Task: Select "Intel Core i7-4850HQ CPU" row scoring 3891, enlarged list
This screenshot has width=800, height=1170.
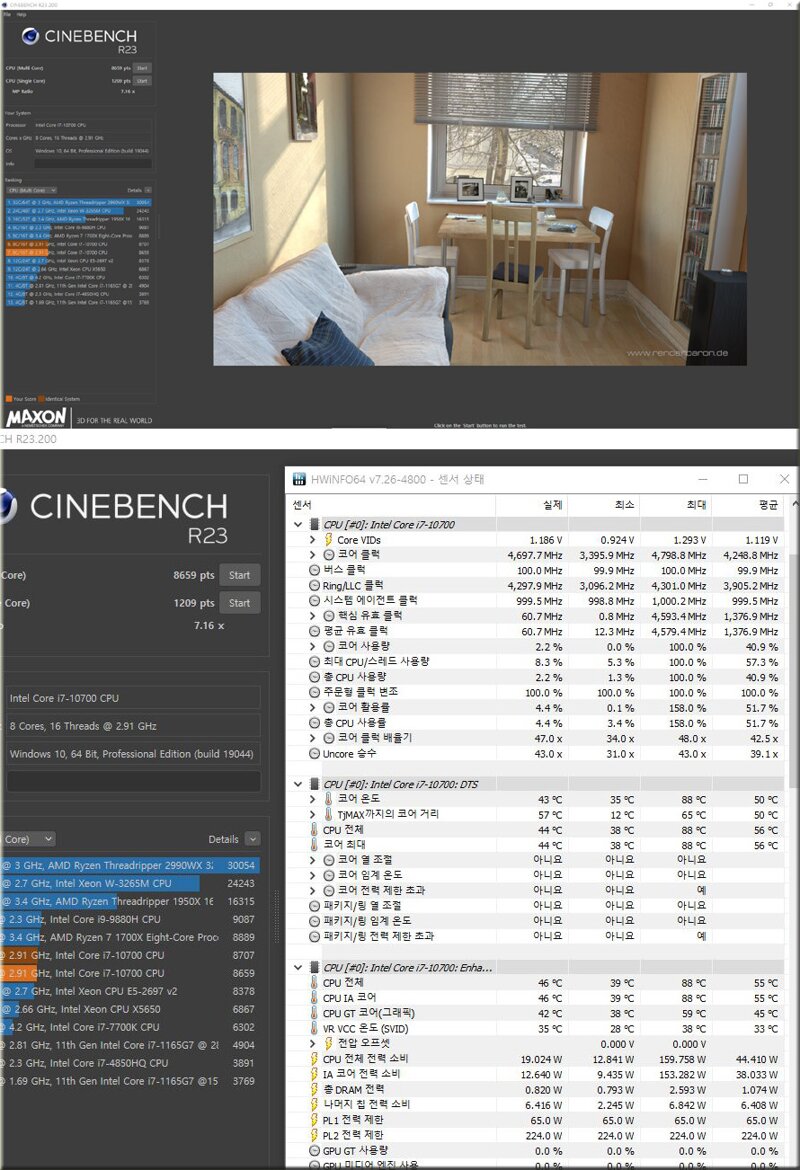Action: coord(130,1063)
